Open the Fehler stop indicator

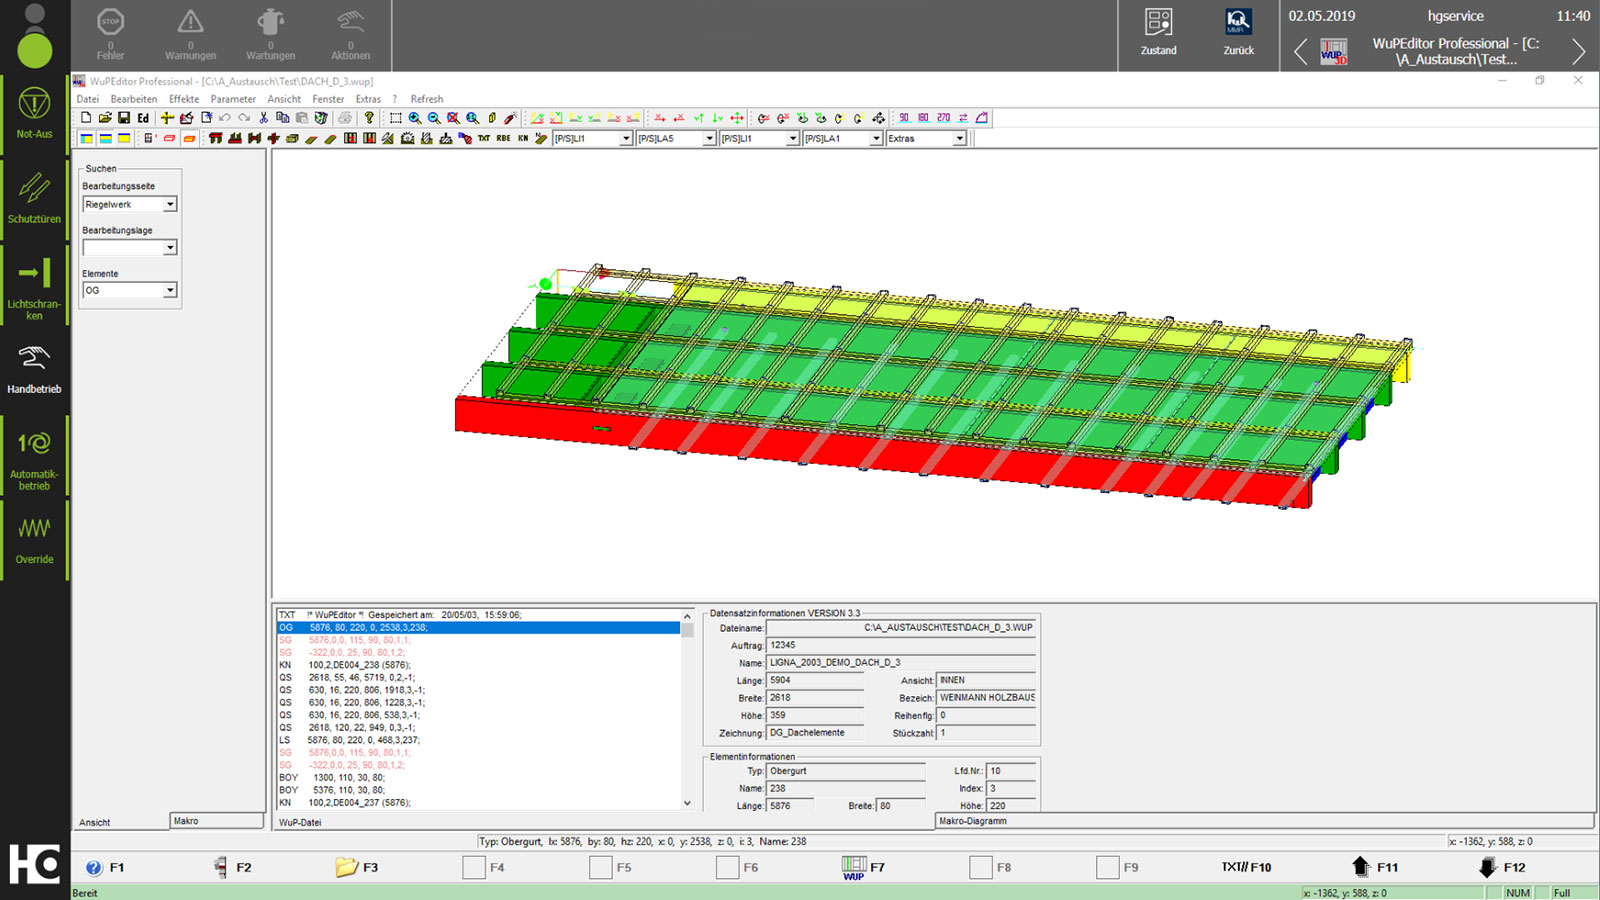click(x=110, y=34)
